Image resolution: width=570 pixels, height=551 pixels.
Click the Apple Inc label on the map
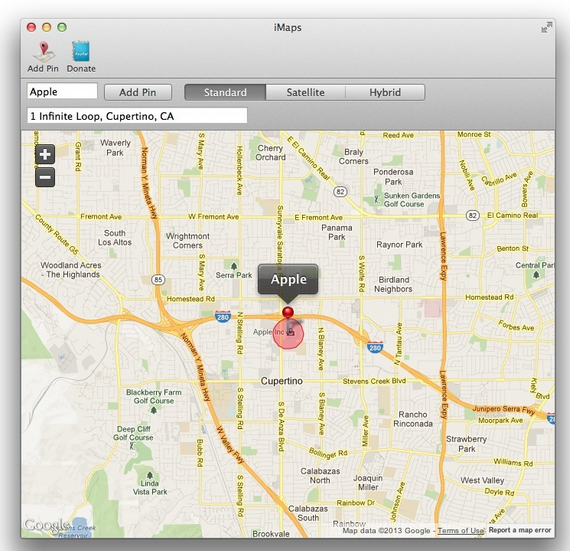click(268, 332)
